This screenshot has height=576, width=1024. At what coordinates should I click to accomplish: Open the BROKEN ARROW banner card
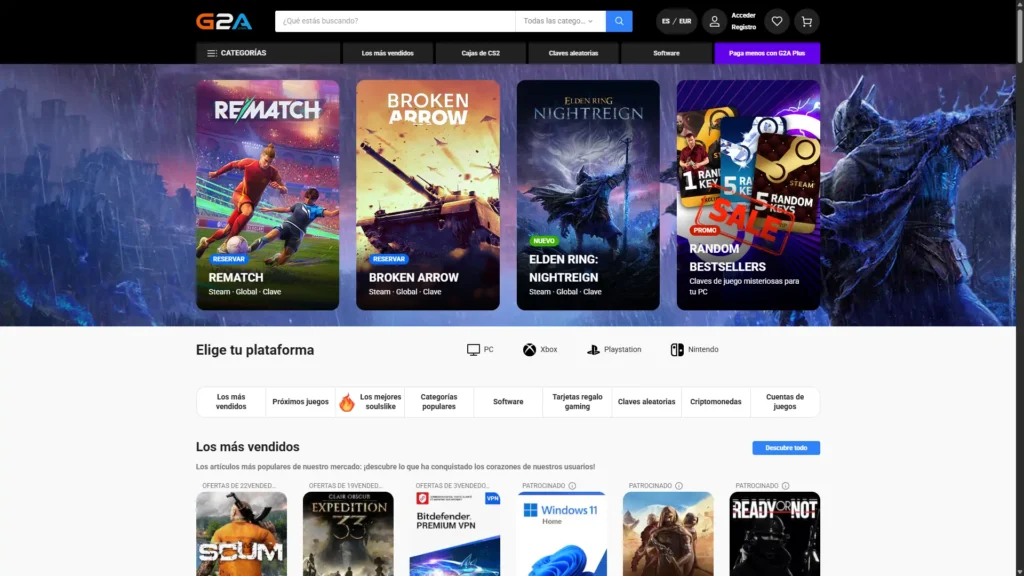click(428, 195)
